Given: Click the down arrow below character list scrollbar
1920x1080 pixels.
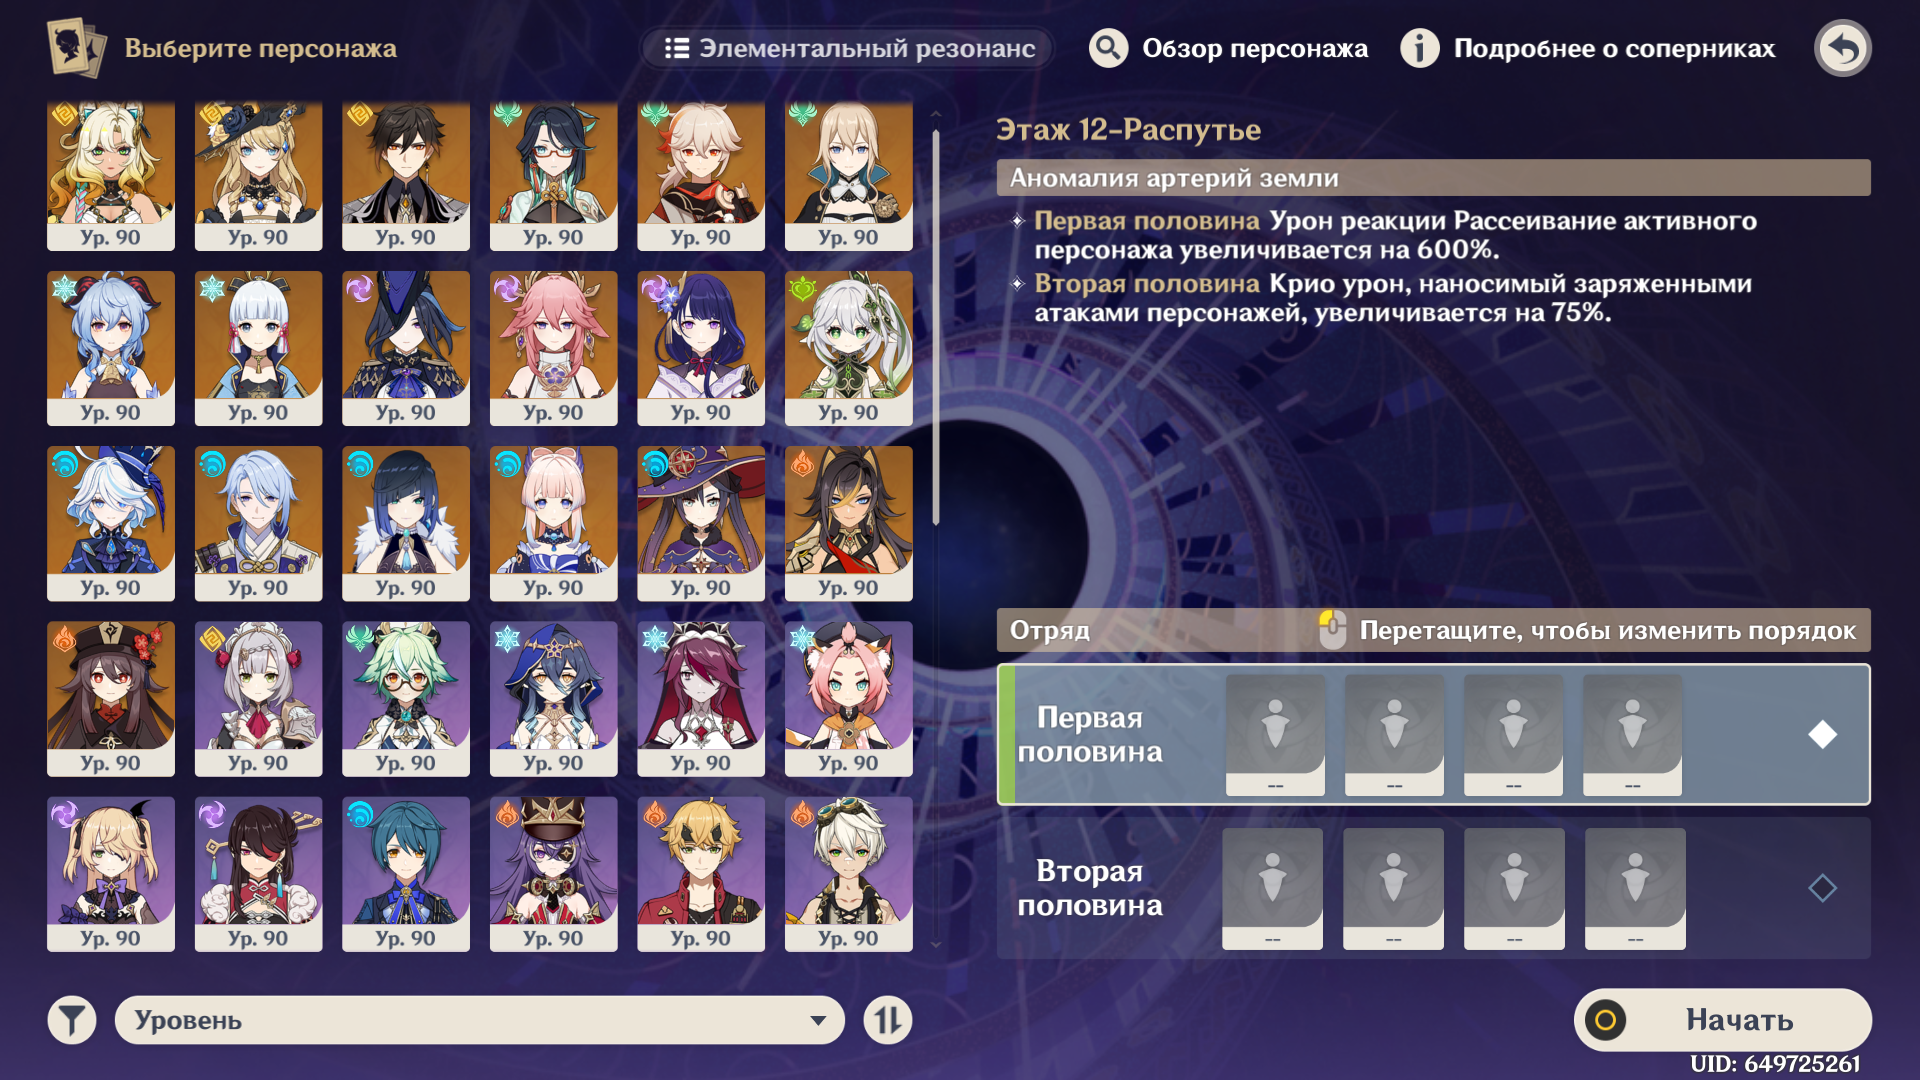Looking at the screenshot, I should click(935, 944).
